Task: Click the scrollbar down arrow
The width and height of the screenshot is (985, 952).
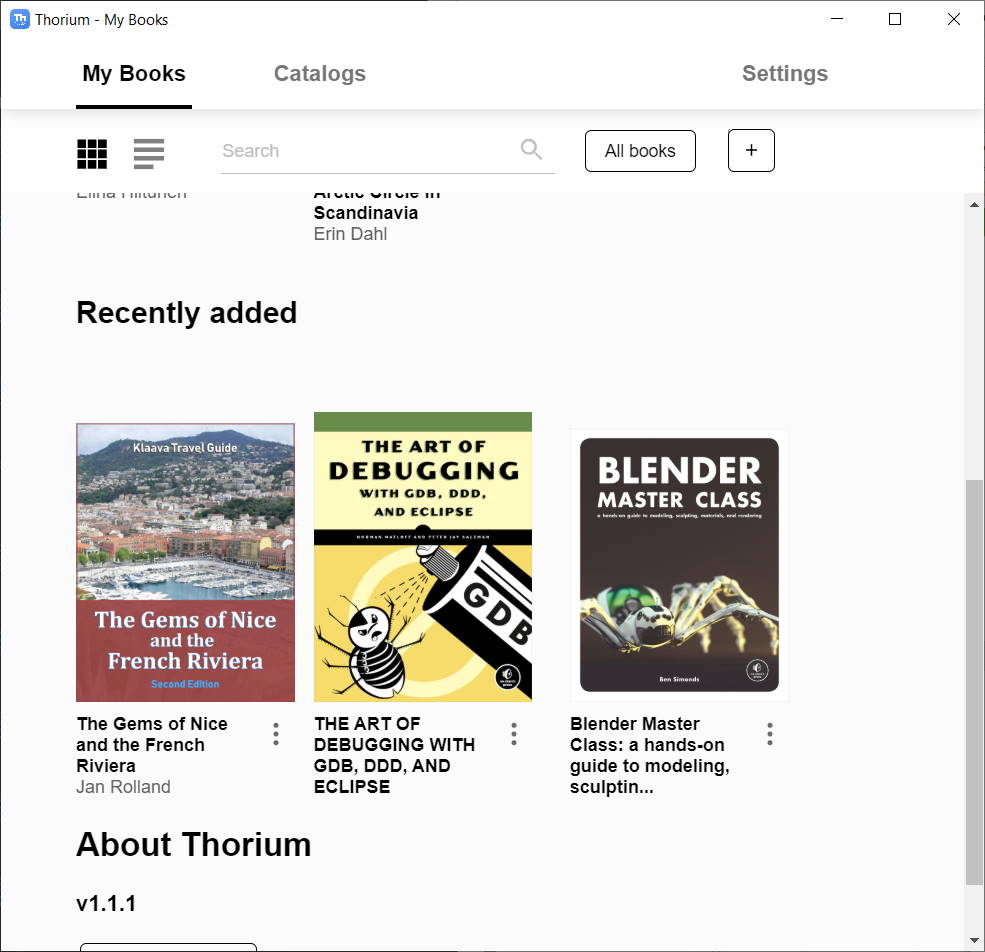Action: coord(974,940)
